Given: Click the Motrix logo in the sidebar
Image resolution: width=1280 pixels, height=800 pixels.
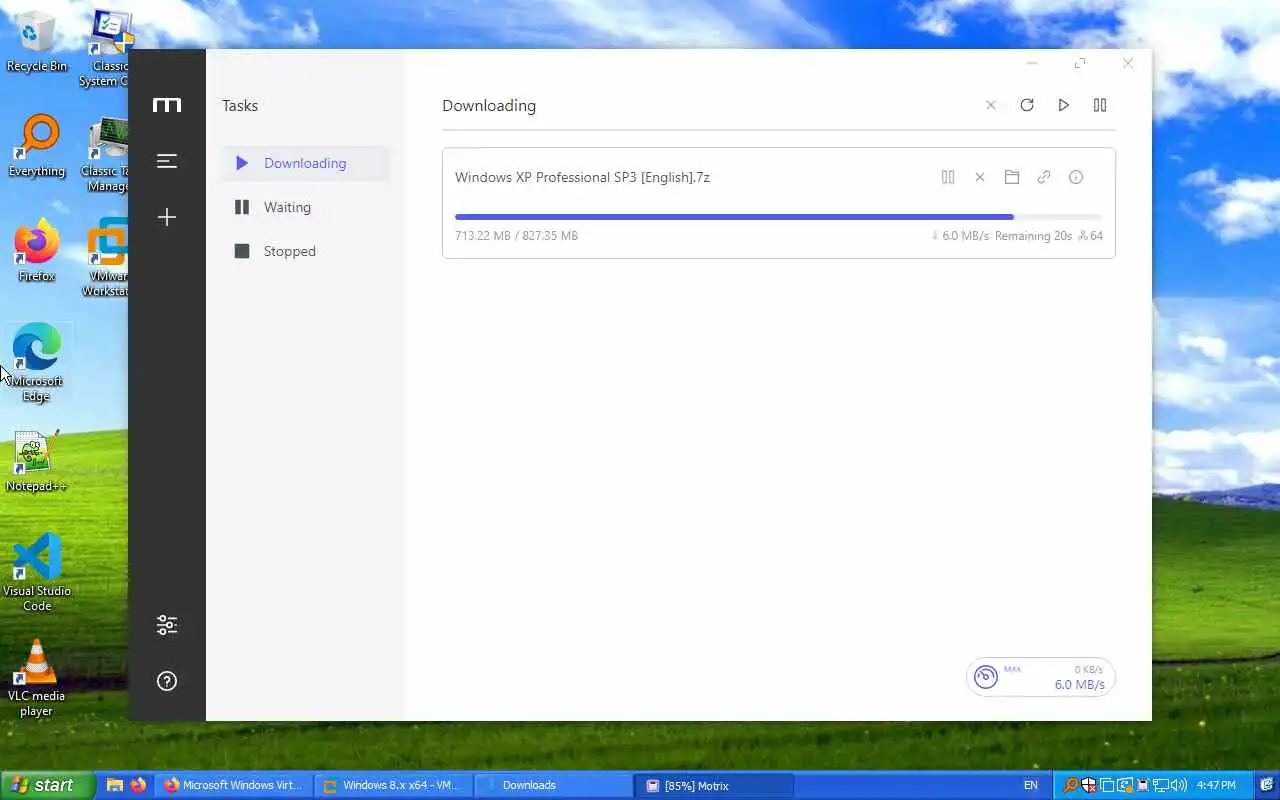Looking at the screenshot, I should coord(167,105).
